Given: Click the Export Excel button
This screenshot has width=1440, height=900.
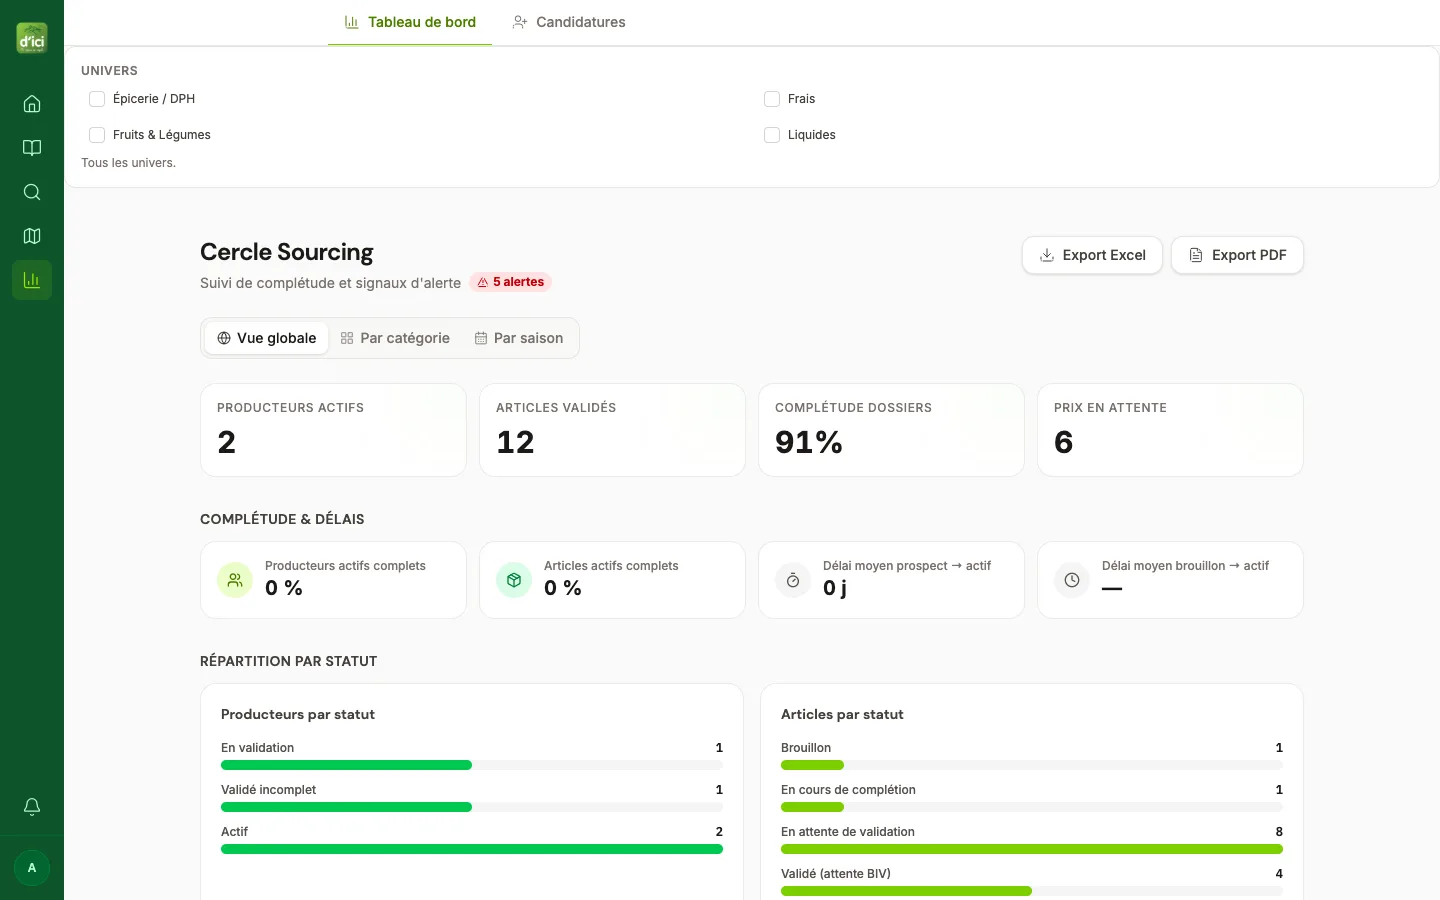Looking at the screenshot, I should tap(1092, 255).
